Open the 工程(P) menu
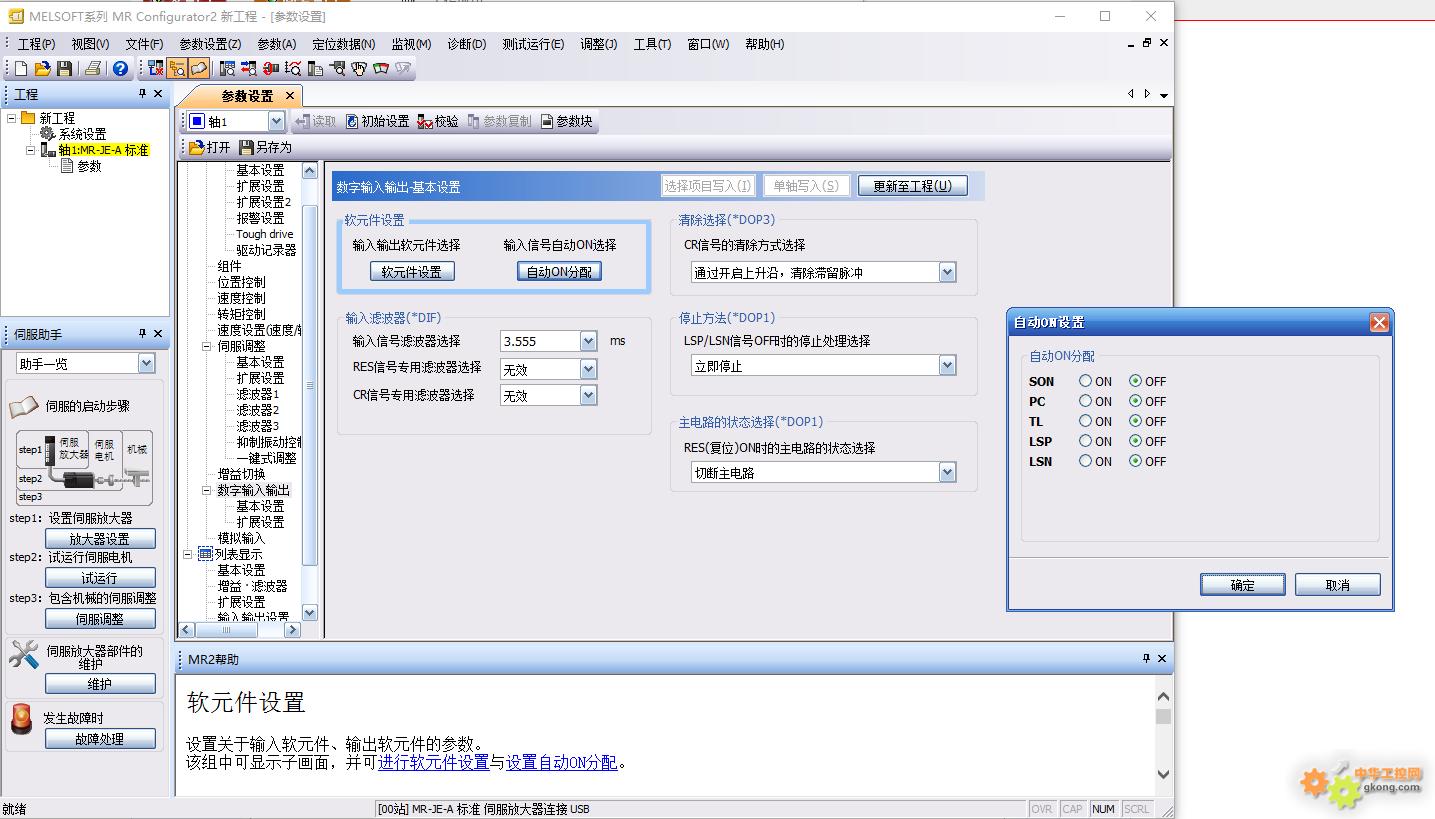 click(37, 44)
